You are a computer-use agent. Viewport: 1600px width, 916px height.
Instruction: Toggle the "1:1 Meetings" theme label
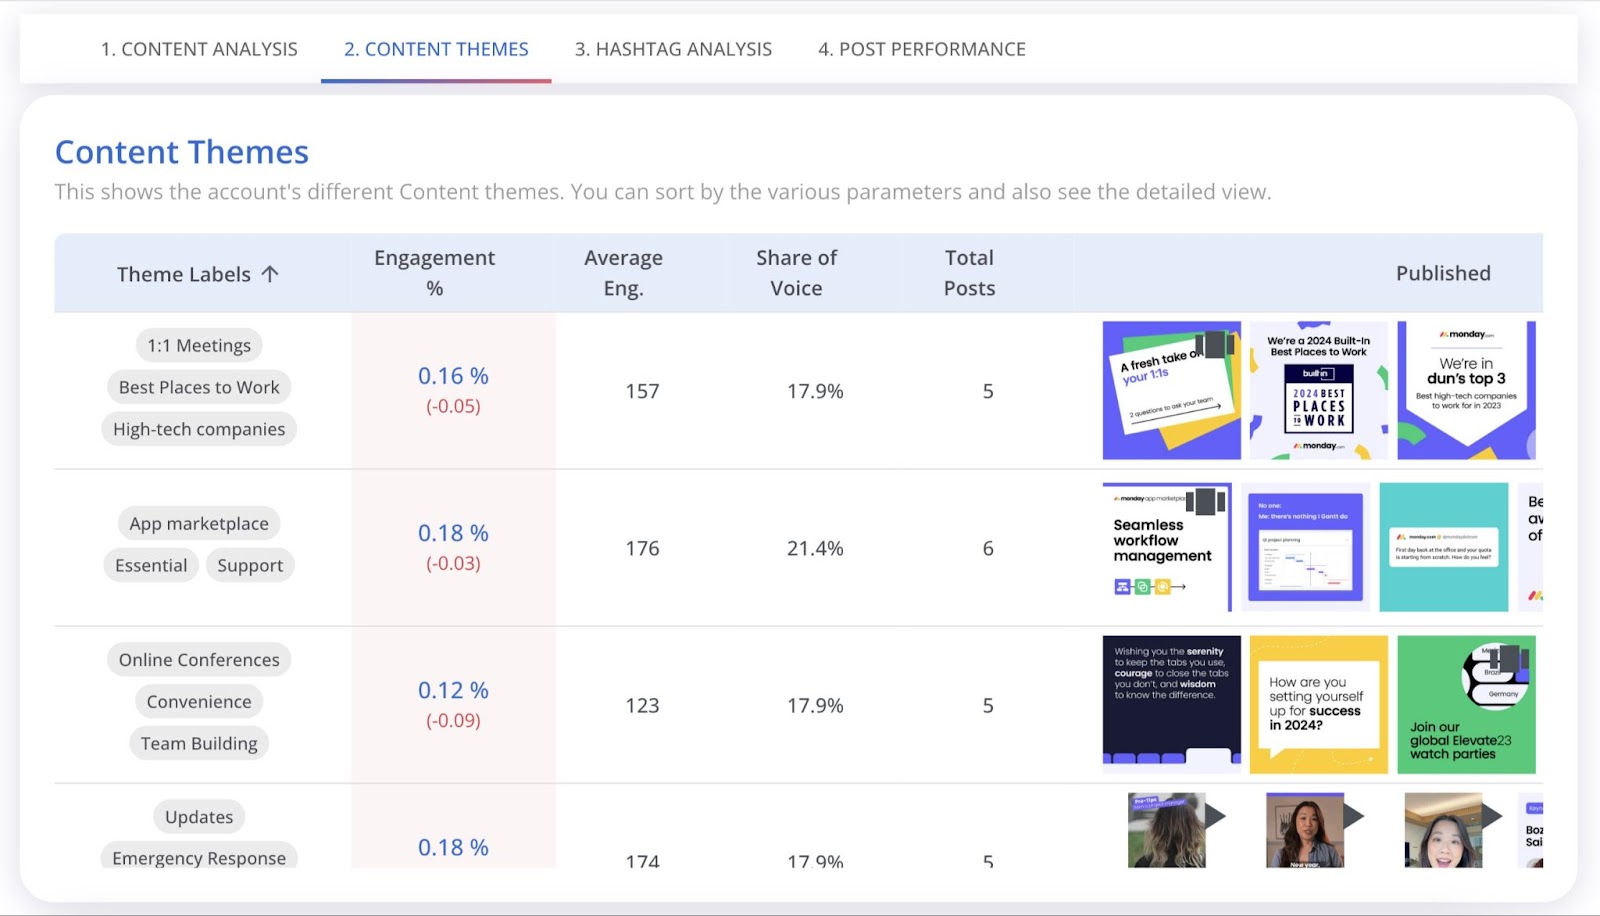click(x=198, y=344)
